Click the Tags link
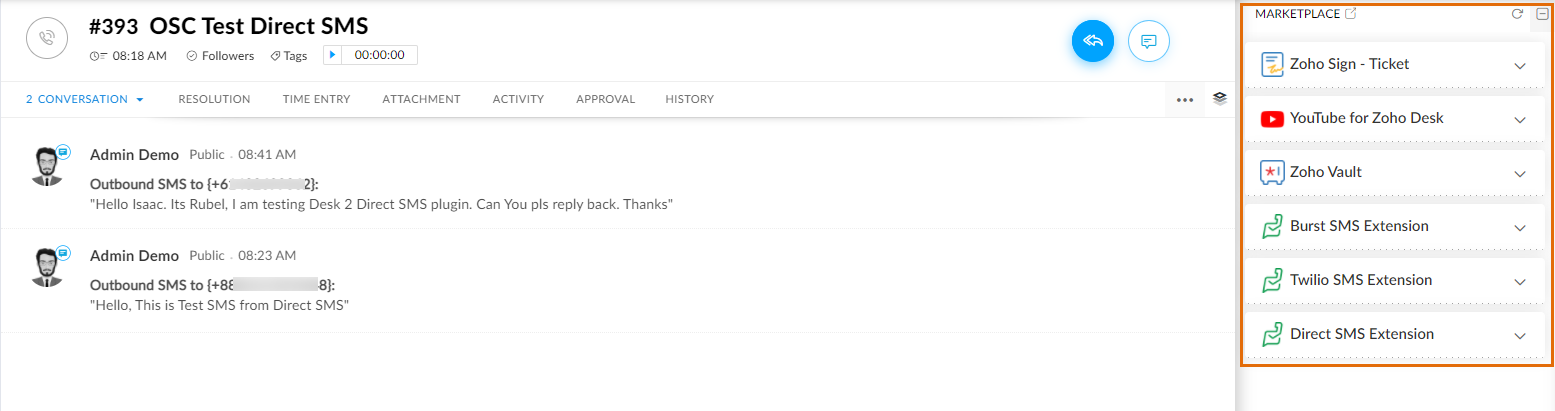This screenshot has width=1555, height=411. (289, 56)
